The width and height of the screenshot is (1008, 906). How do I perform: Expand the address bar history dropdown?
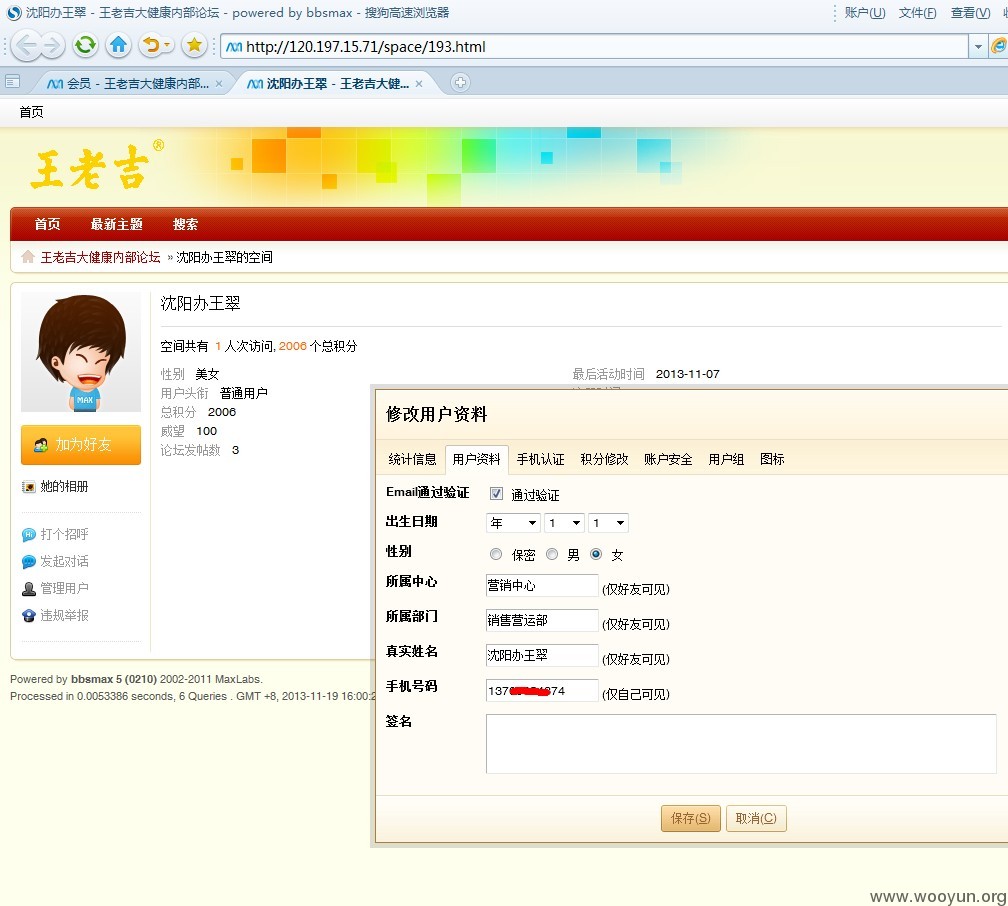(x=978, y=46)
